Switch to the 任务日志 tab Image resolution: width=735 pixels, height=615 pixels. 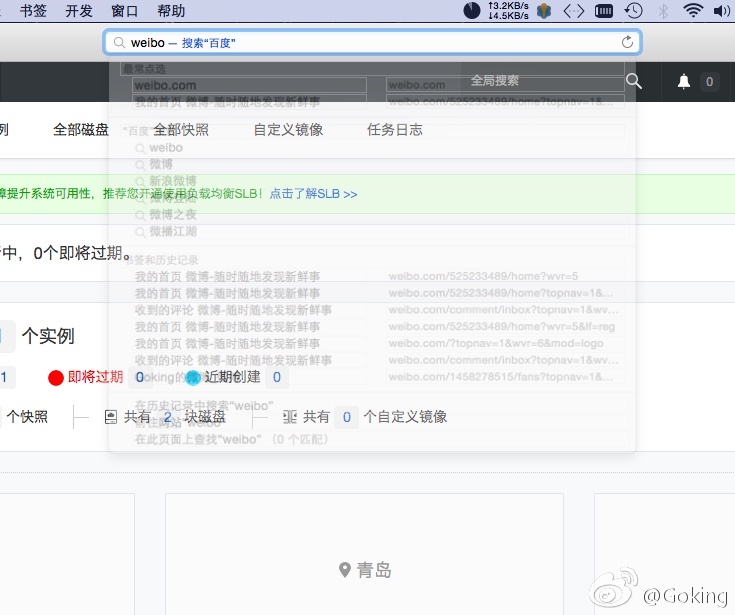(395, 129)
